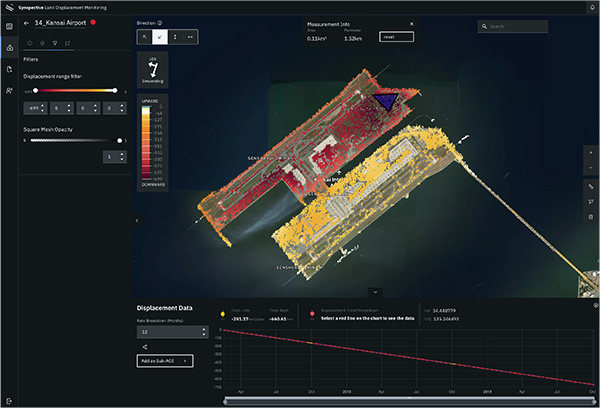This screenshot has width=600, height=408.
Task: Zoom out on the map
Action: point(590,166)
